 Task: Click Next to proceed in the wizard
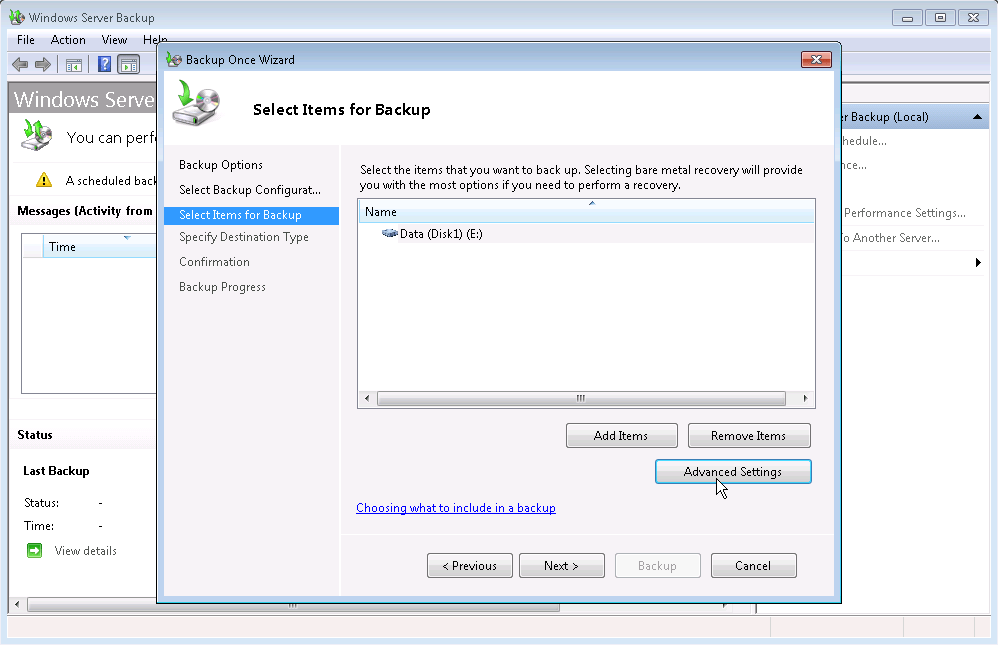(561, 565)
